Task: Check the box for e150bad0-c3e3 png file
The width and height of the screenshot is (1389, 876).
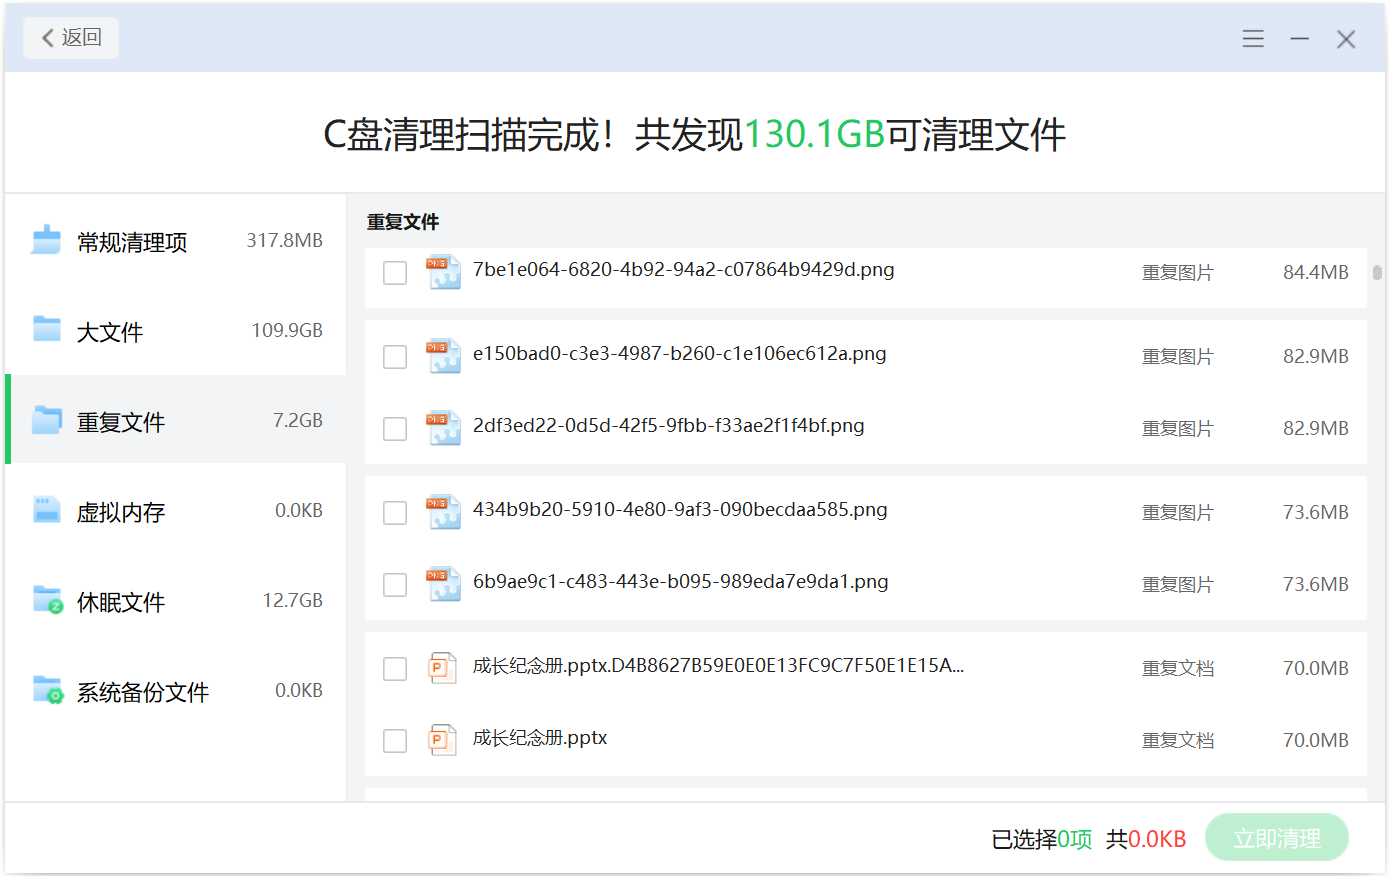Action: (395, 357)
